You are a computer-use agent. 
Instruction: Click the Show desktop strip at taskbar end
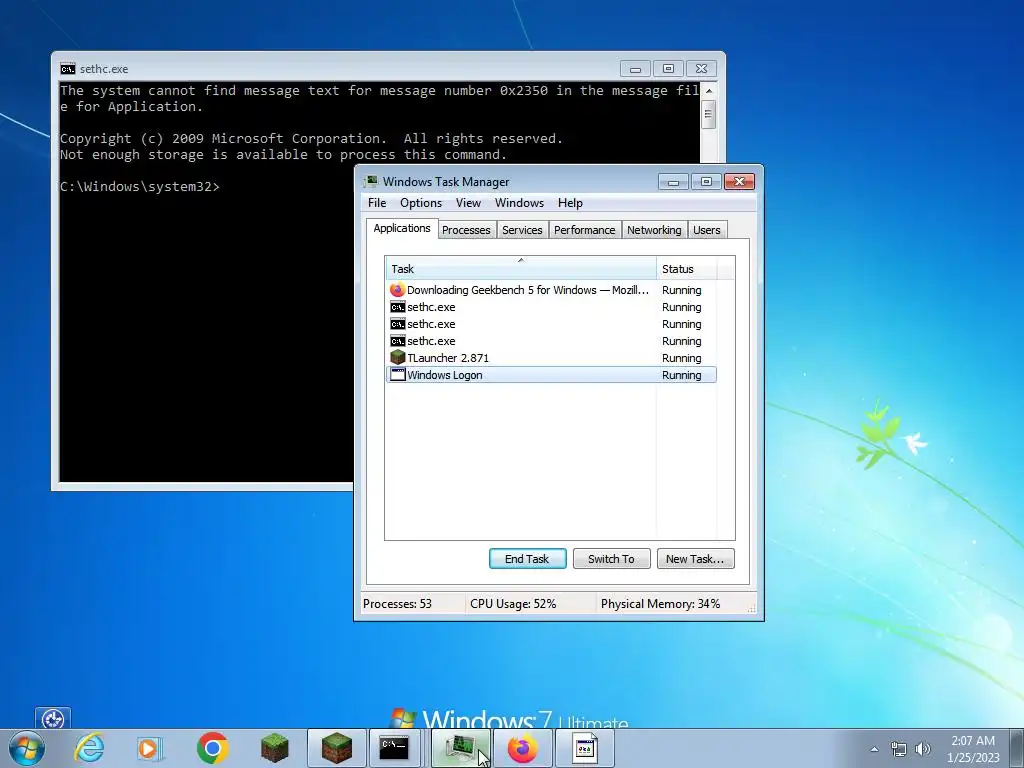tap(1018, 748)
